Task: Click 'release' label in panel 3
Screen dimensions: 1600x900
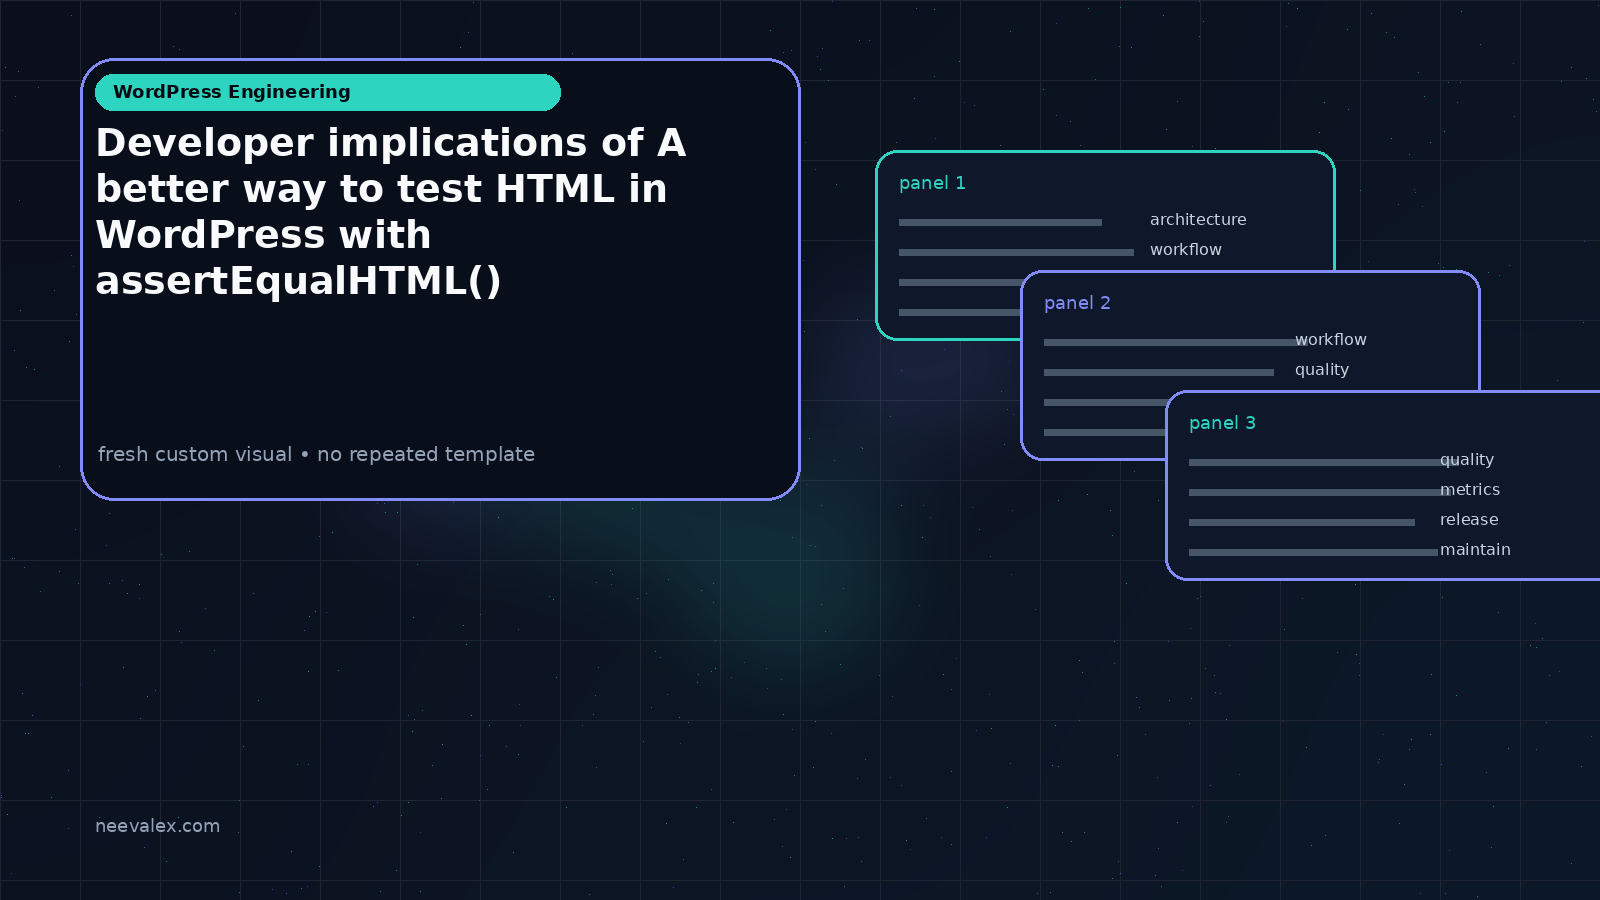Action: click(x=1469, y=519)
